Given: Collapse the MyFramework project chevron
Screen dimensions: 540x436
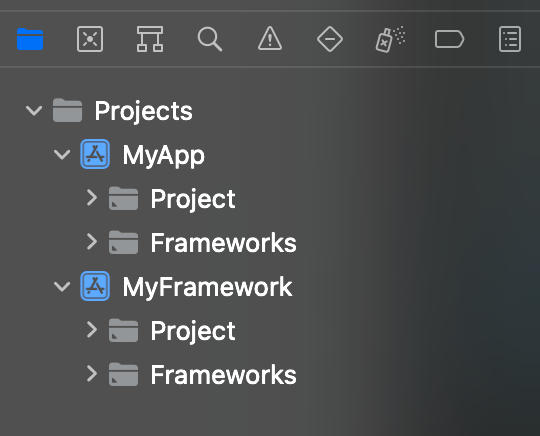Looking at the screenshot, I should point(62,287).
